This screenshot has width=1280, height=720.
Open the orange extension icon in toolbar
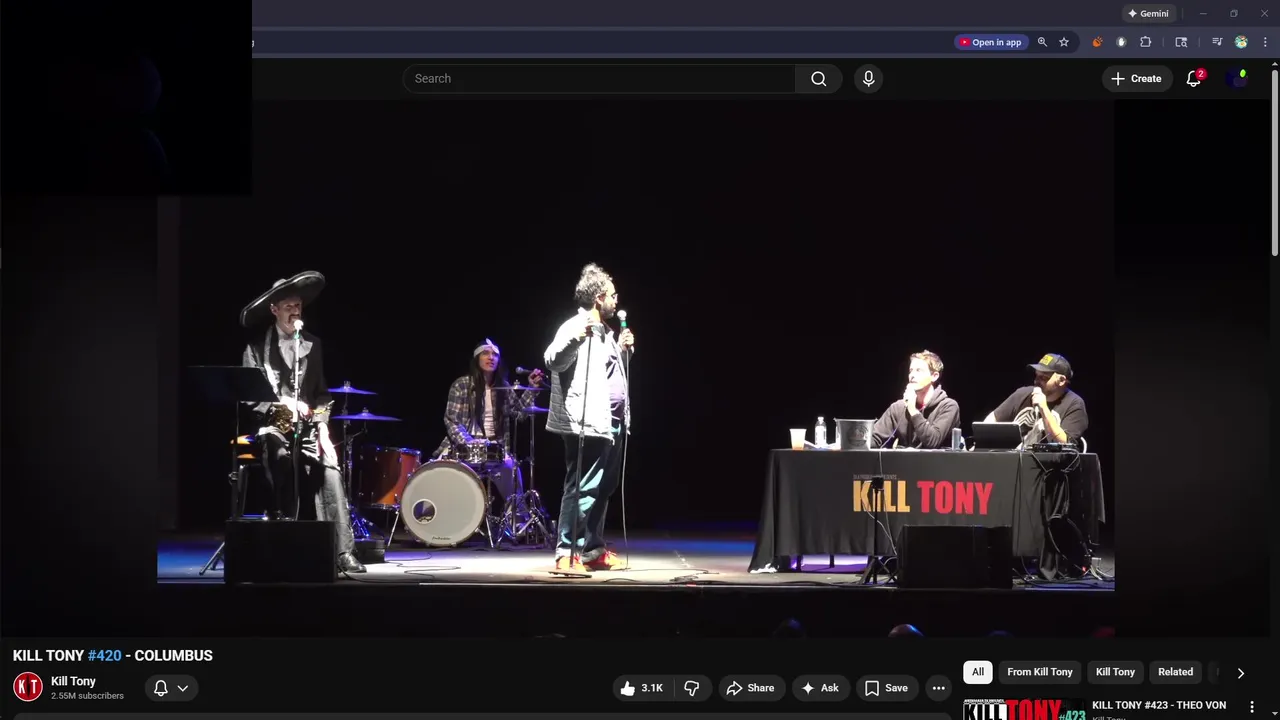[x=1097, y=42]
